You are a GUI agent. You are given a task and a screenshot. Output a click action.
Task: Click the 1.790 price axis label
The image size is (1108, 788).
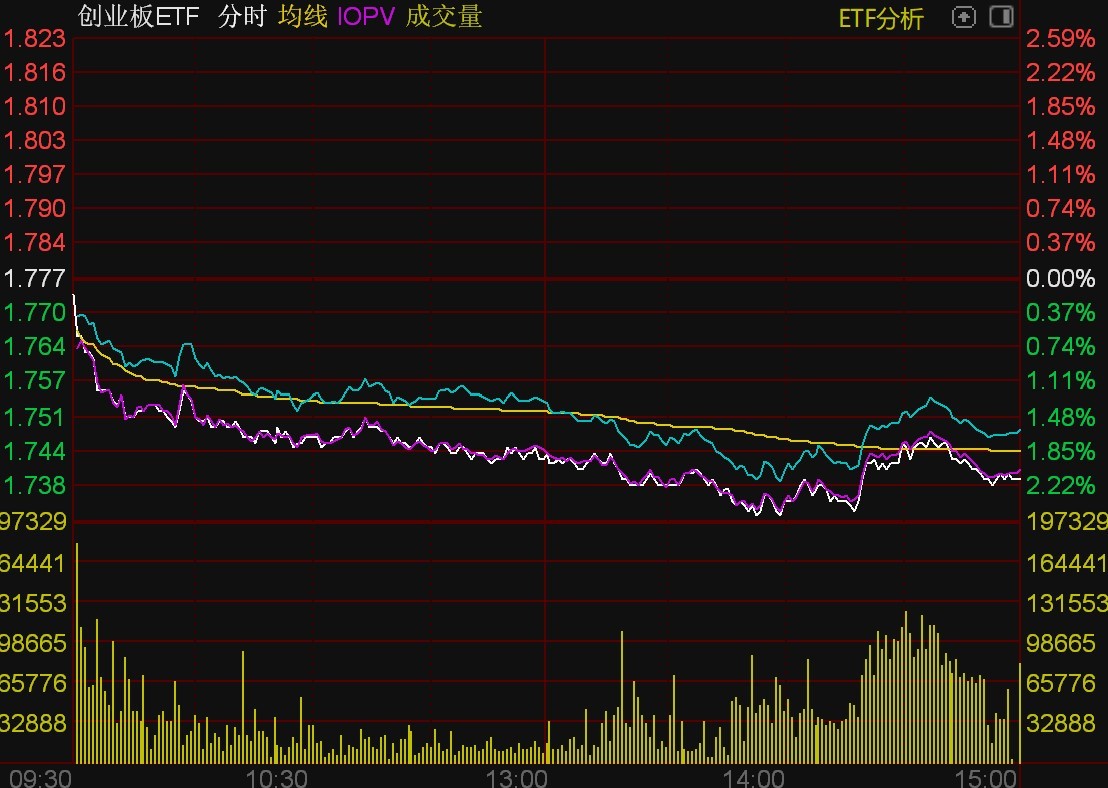point(34,208)
